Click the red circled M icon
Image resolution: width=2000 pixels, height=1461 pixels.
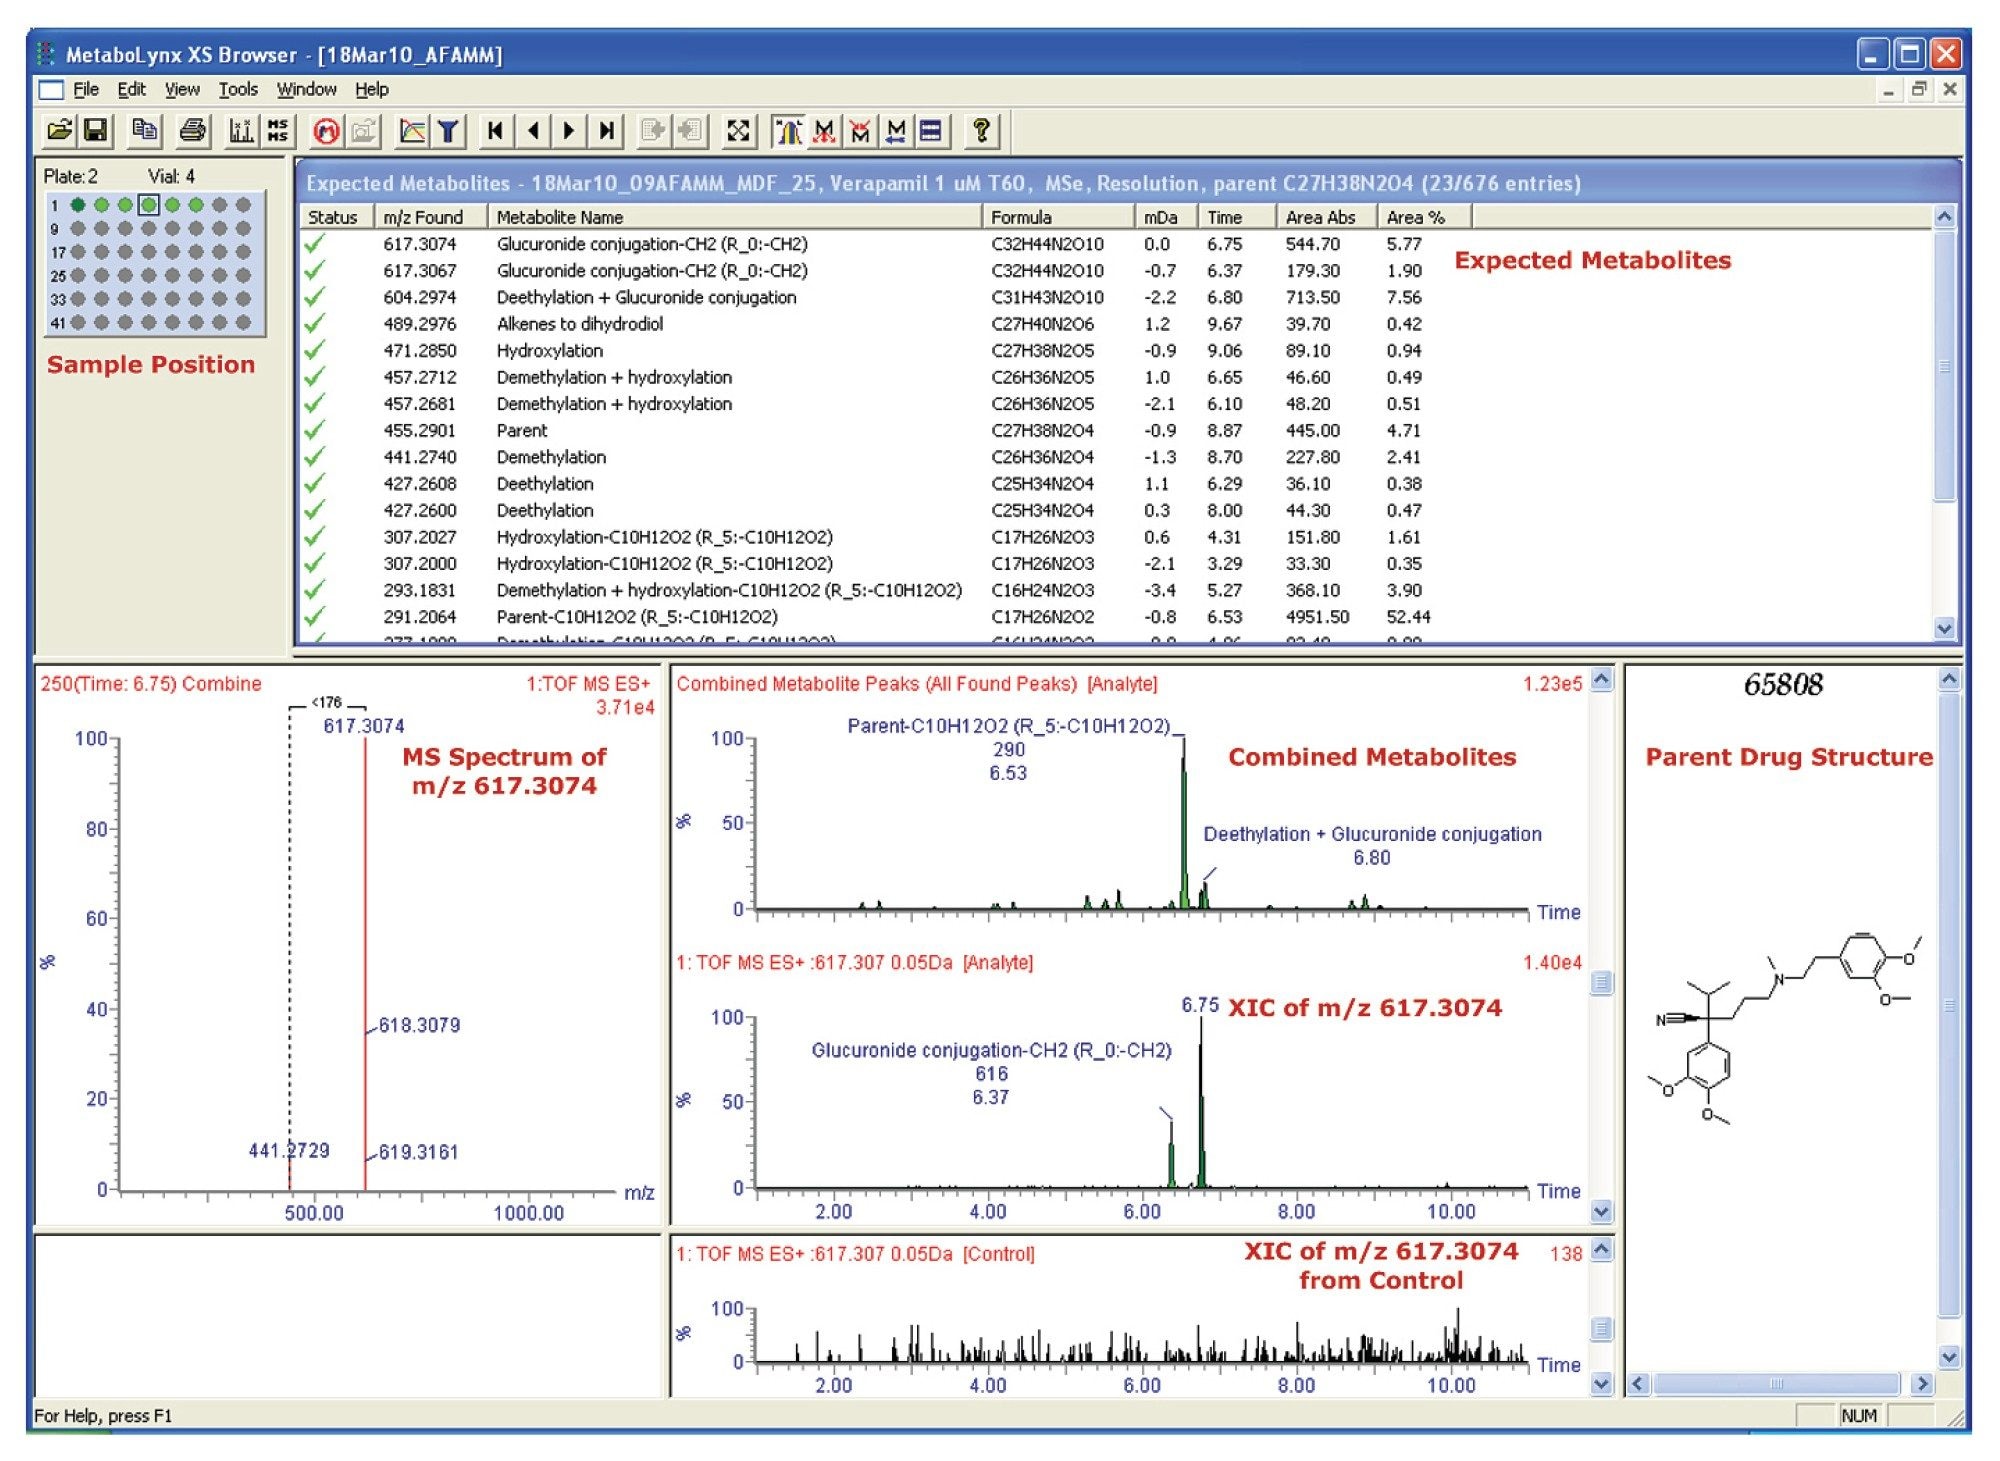[x=326, y=131]
